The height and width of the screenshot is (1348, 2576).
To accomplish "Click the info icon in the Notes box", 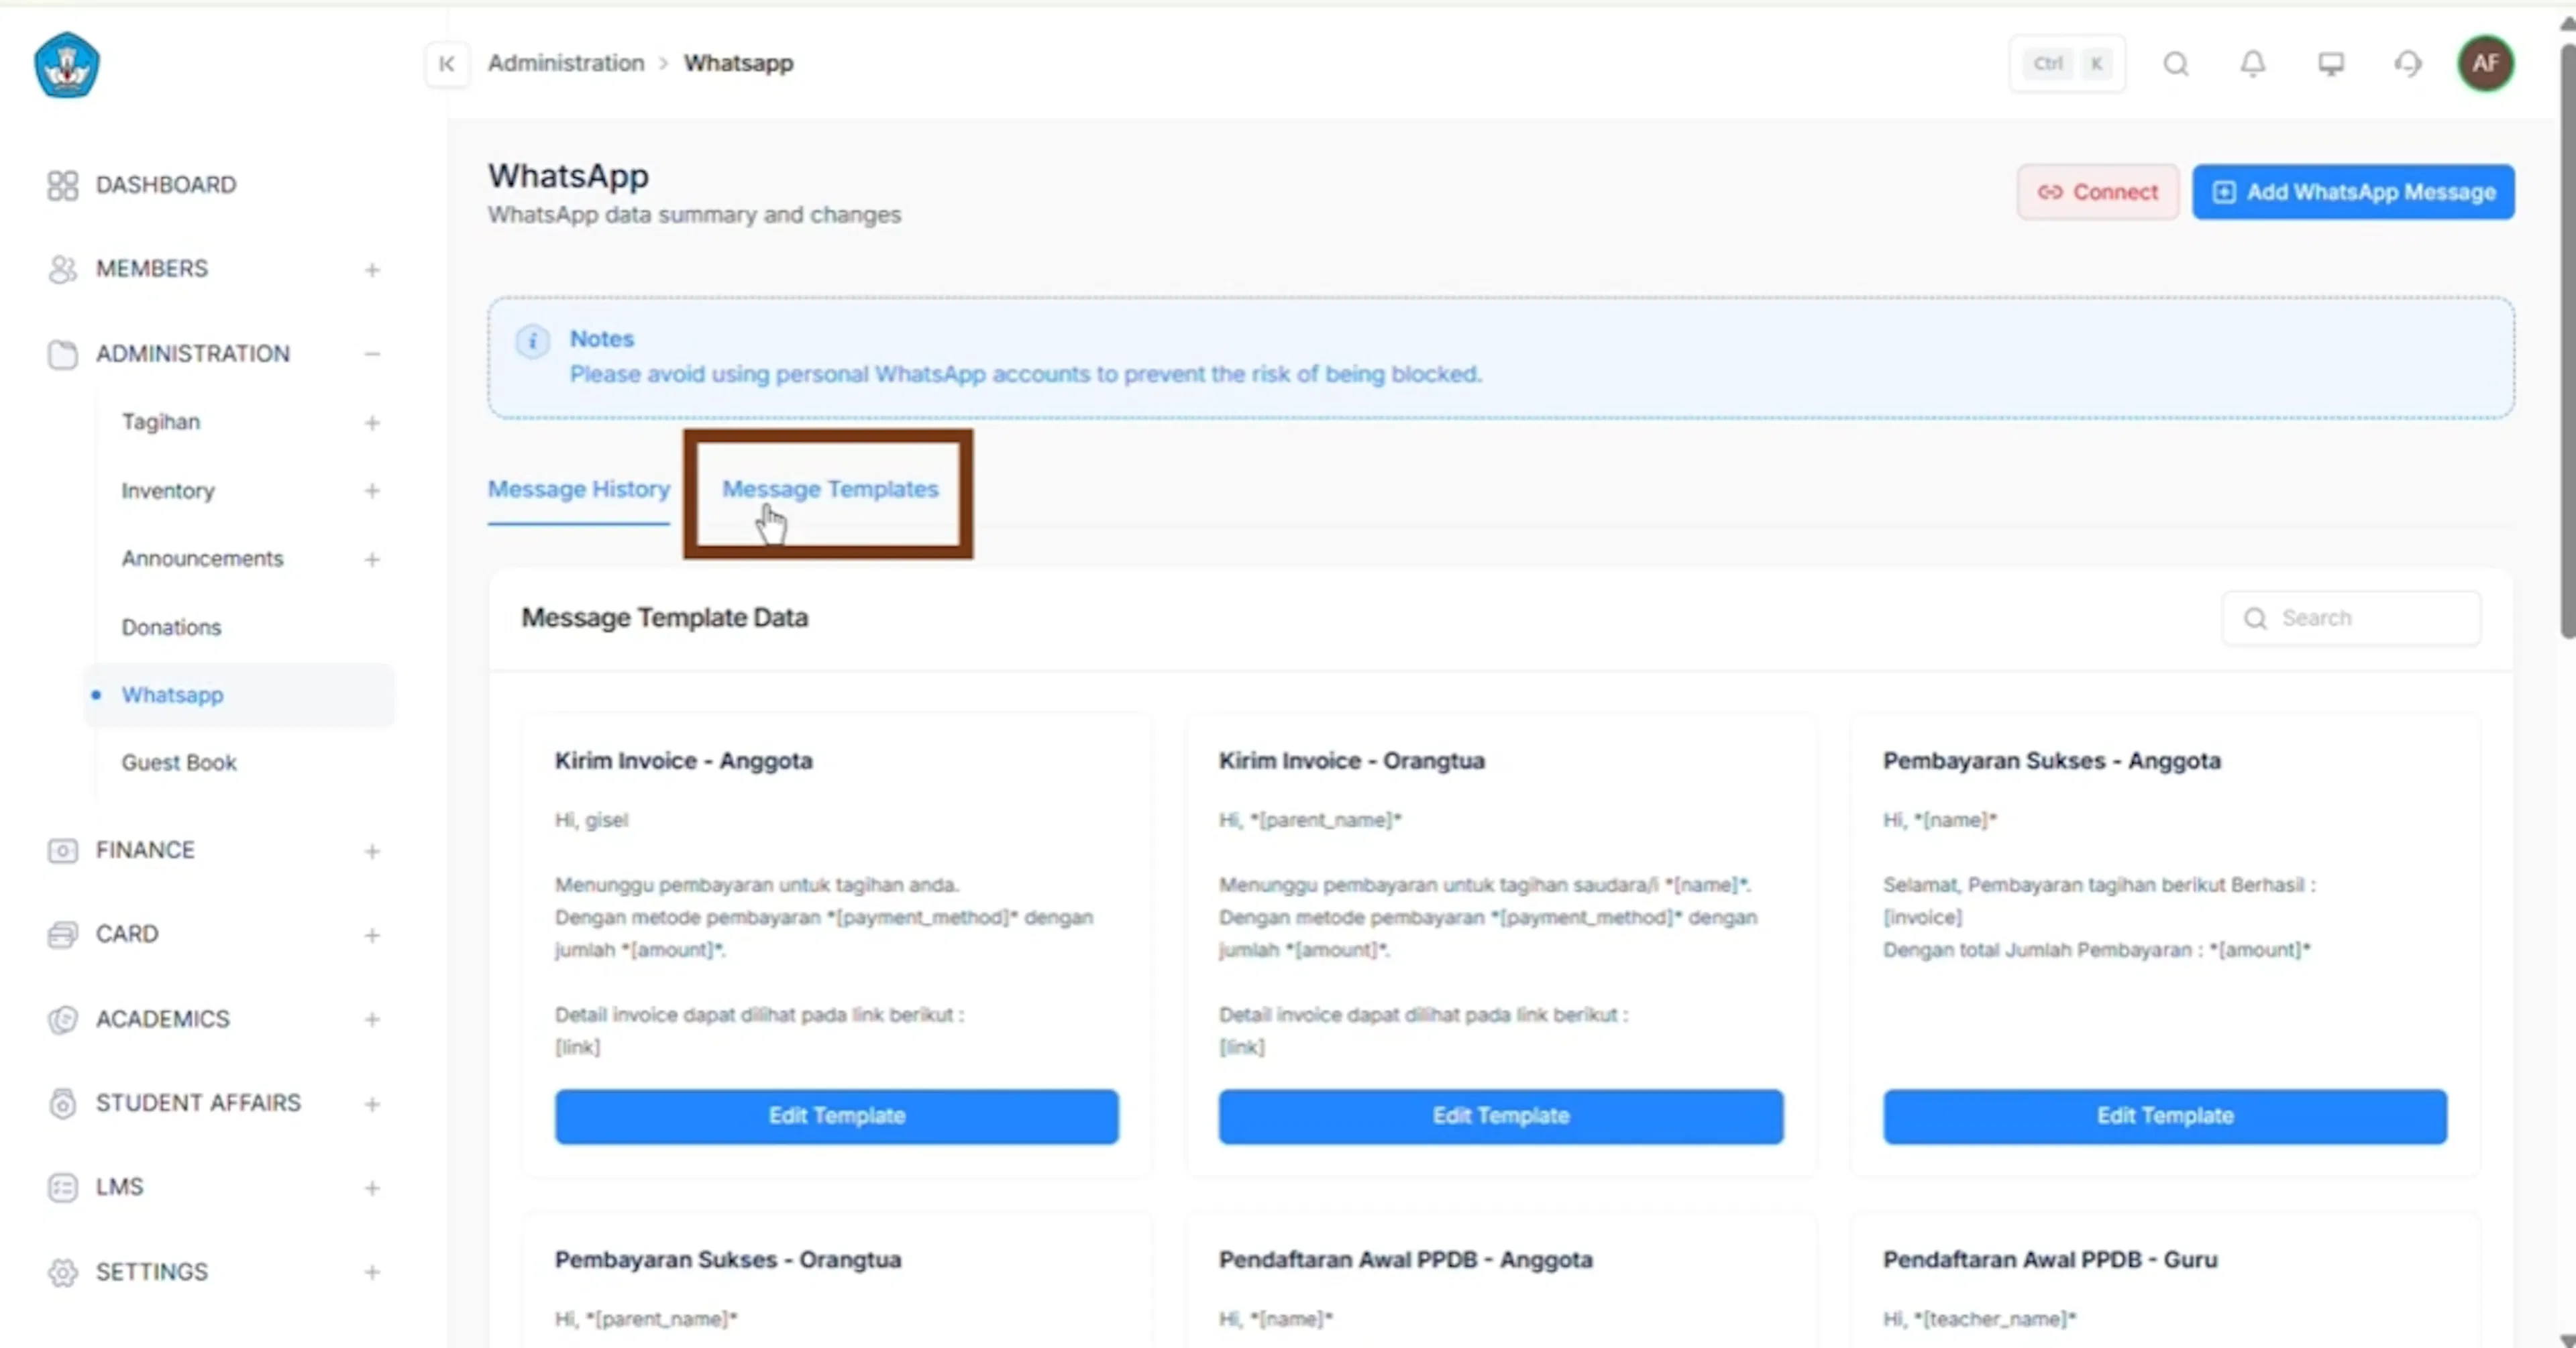I will click(532, 341).
